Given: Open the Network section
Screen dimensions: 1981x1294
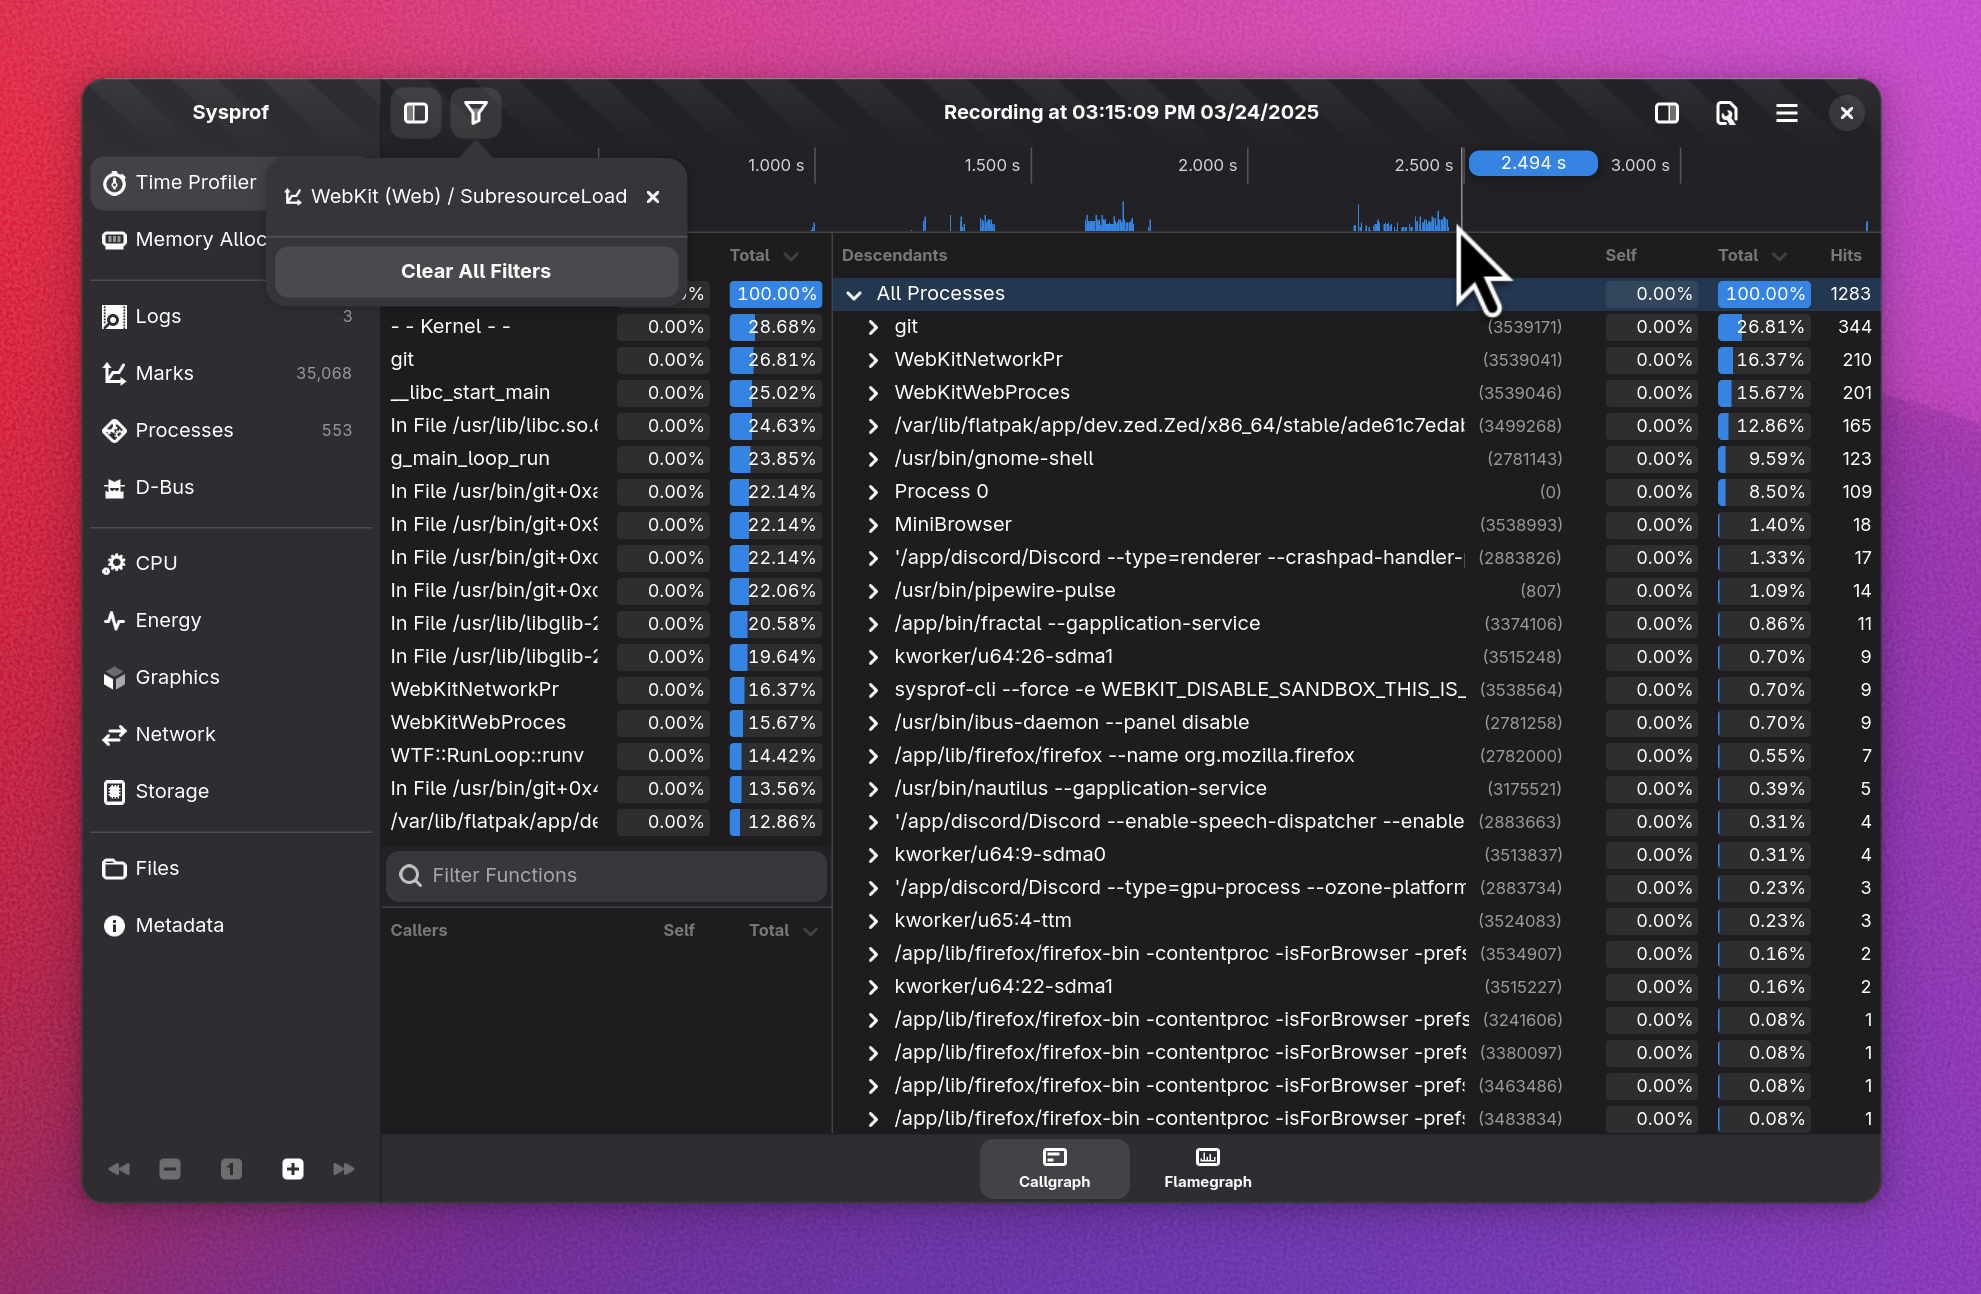Looking at the screenshot, I should 231,734.
